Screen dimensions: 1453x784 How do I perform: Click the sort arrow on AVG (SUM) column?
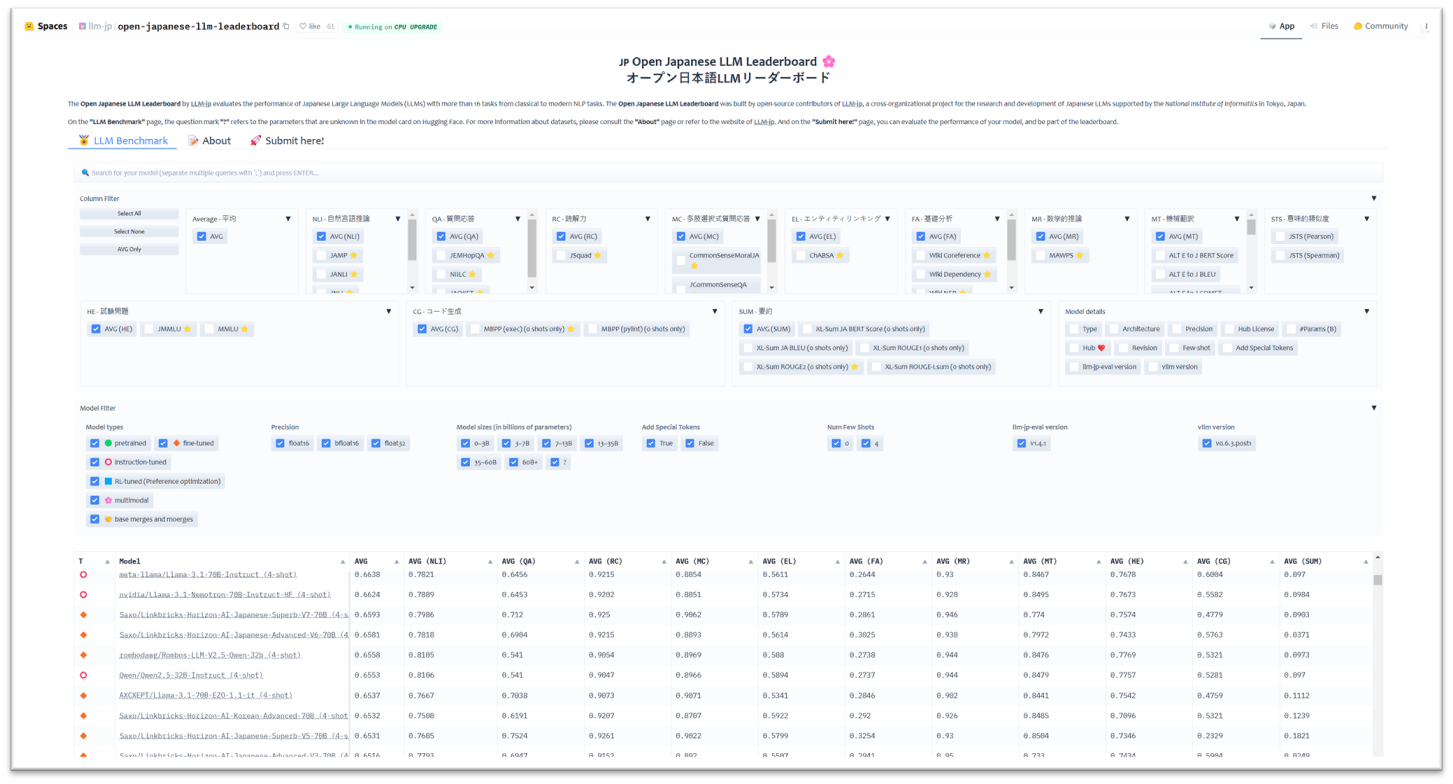(x=1365, y=562)
